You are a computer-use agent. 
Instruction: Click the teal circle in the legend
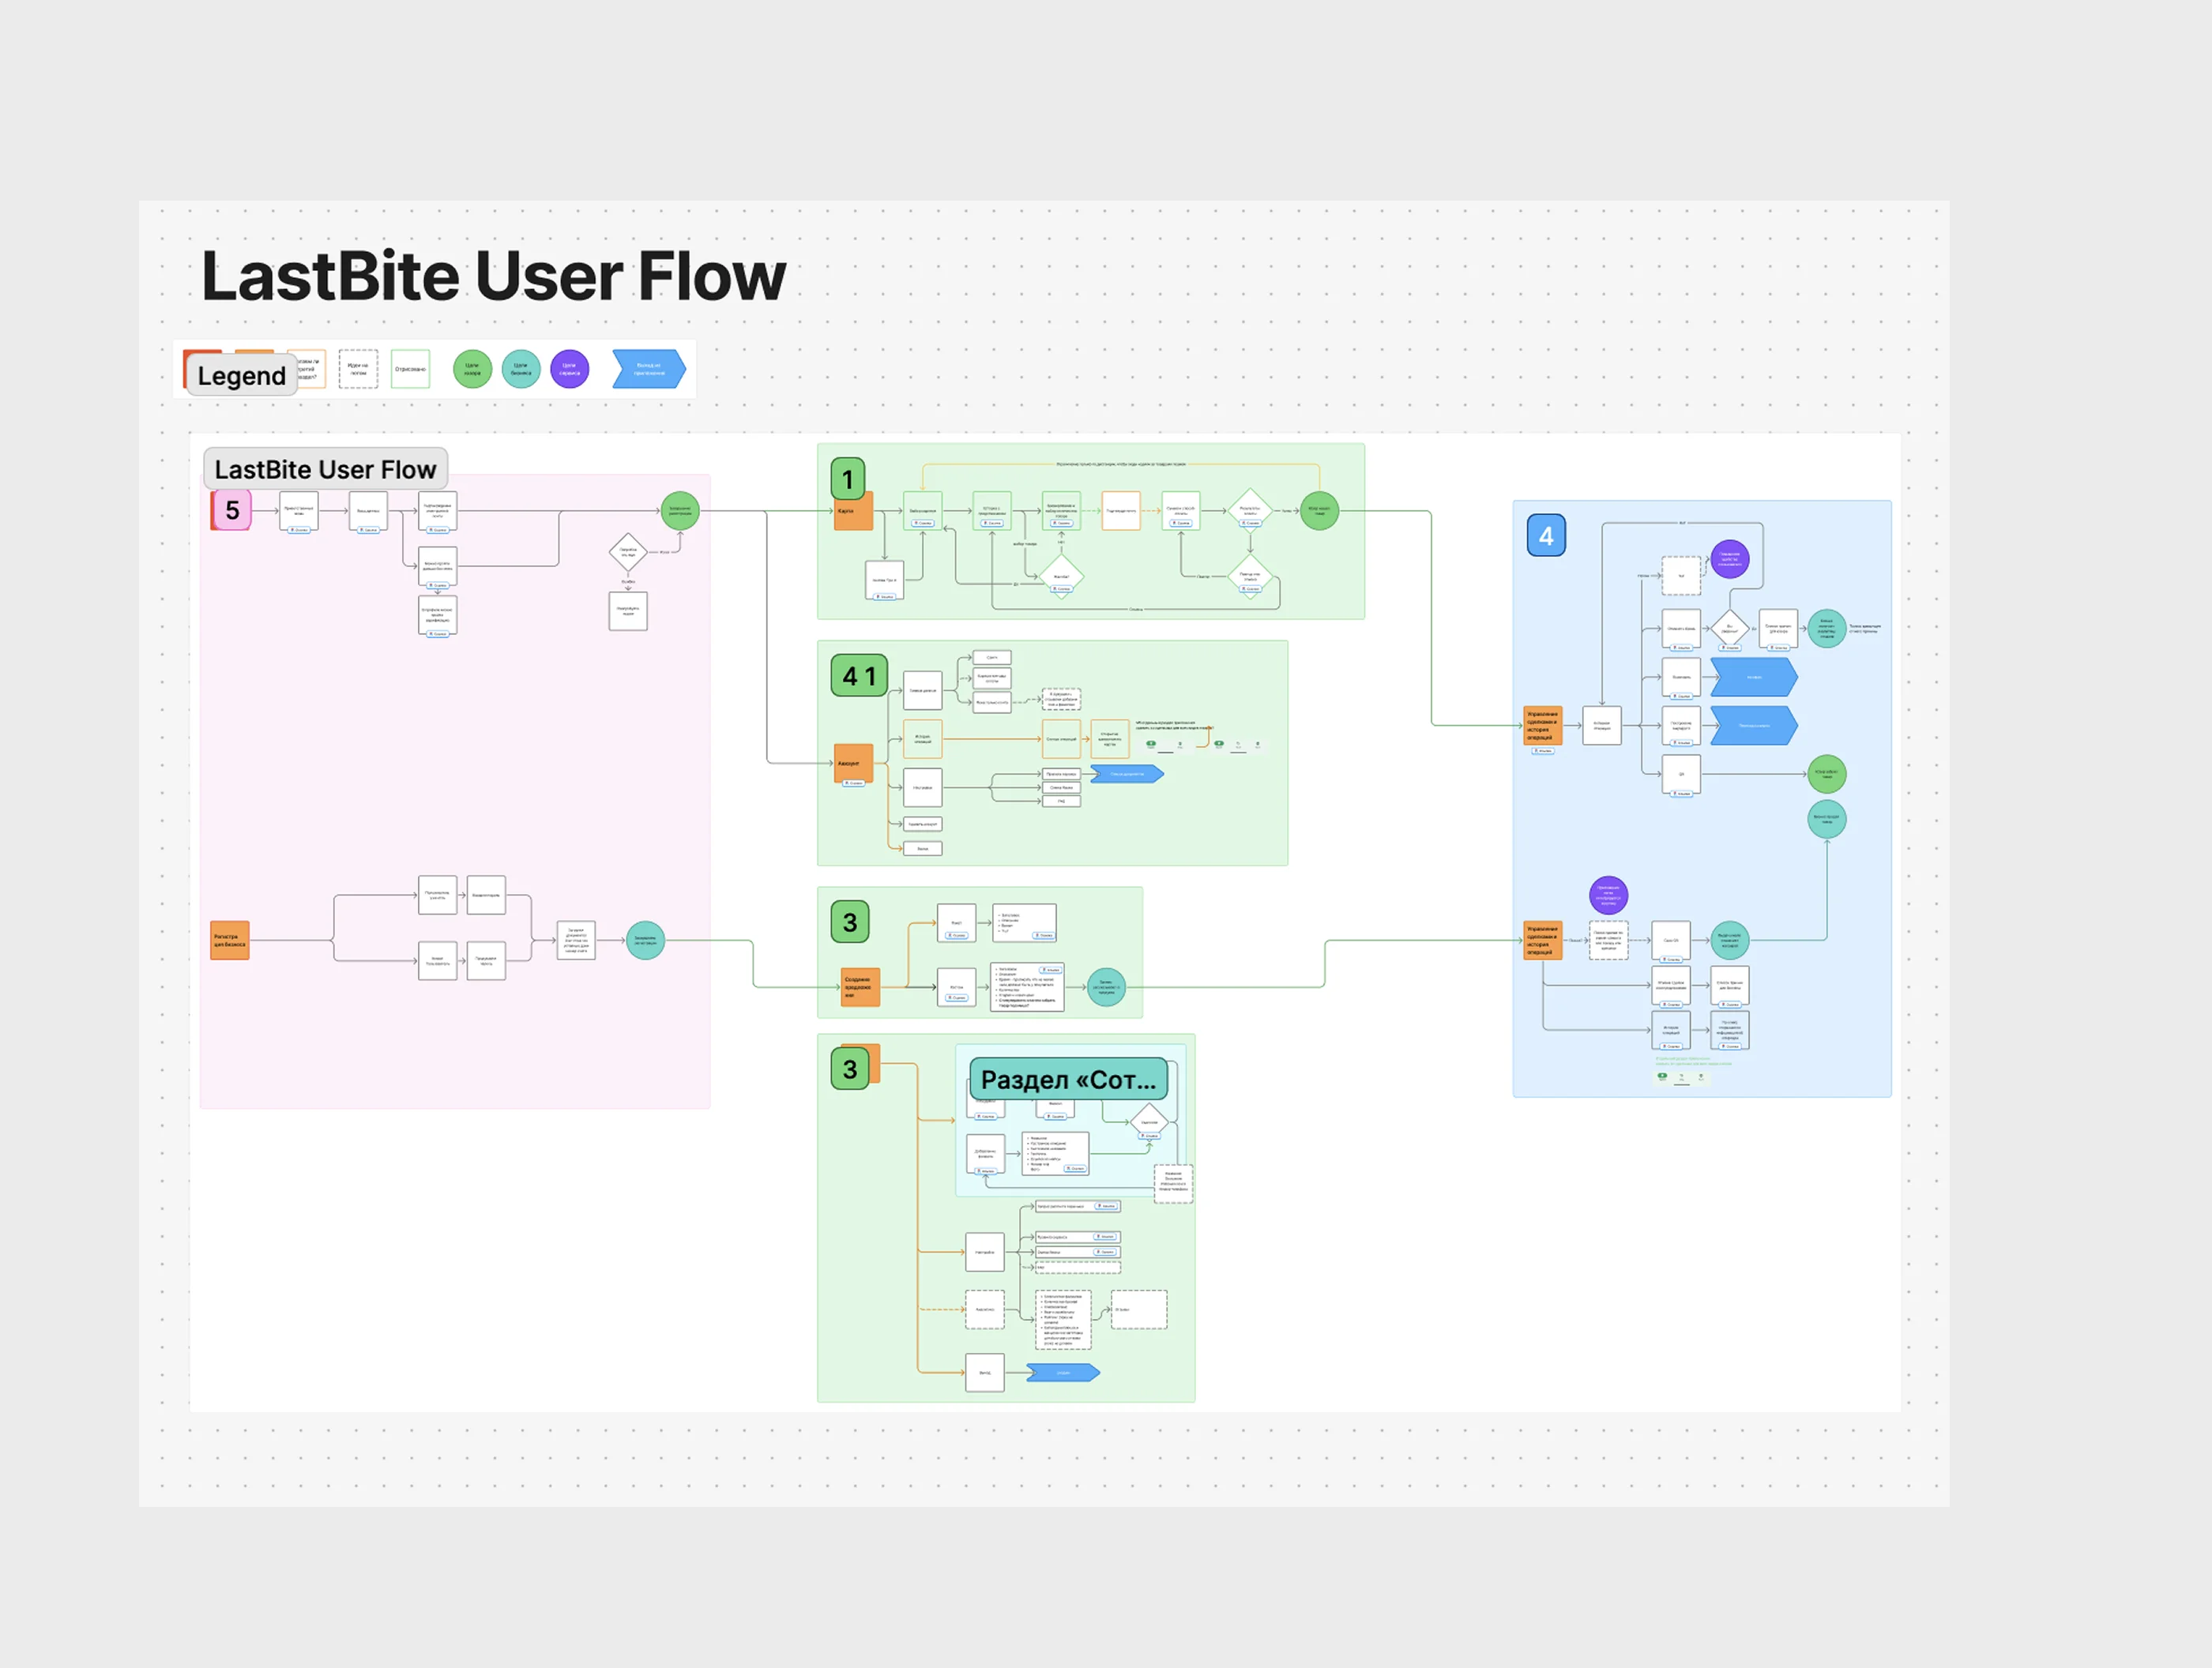(521, 369)
